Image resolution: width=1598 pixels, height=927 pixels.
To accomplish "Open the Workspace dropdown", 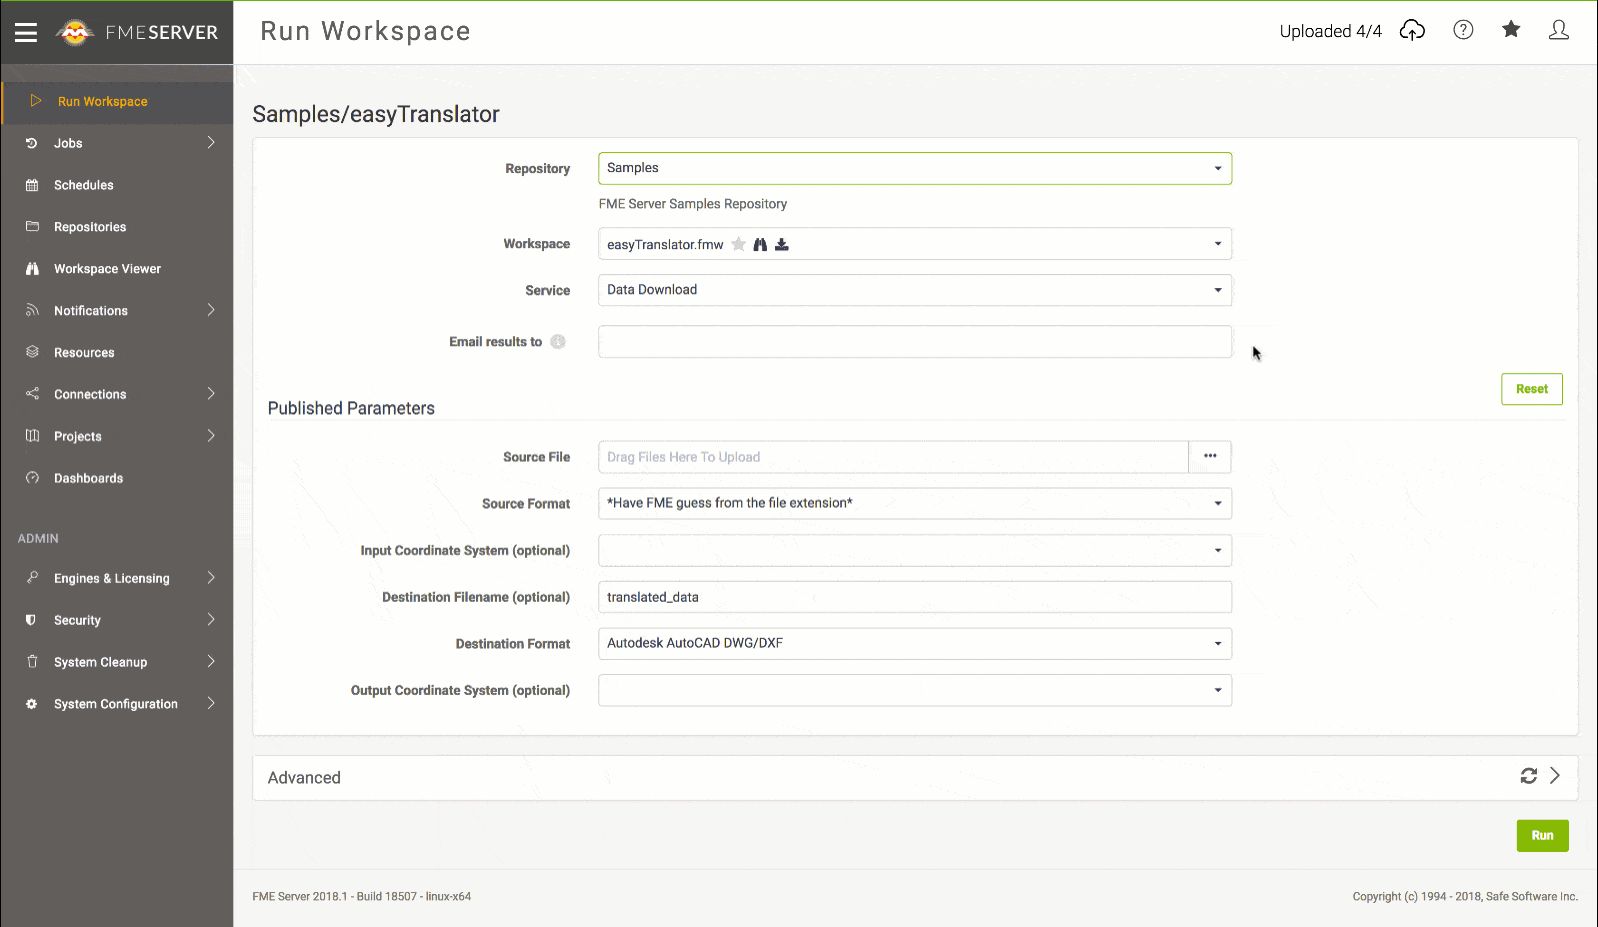I will (x=915, y=244).
